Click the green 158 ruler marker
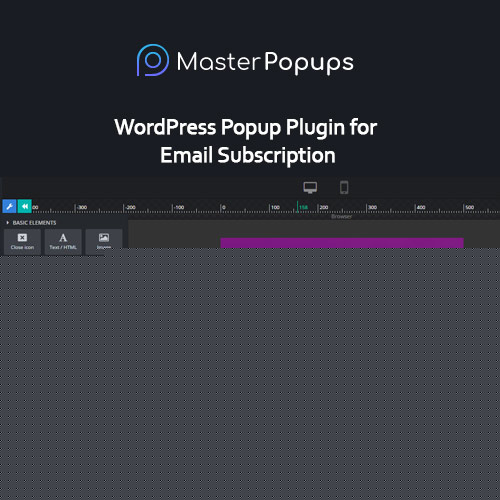Screen dimensions: 500x500 click(x=303, y=207)
